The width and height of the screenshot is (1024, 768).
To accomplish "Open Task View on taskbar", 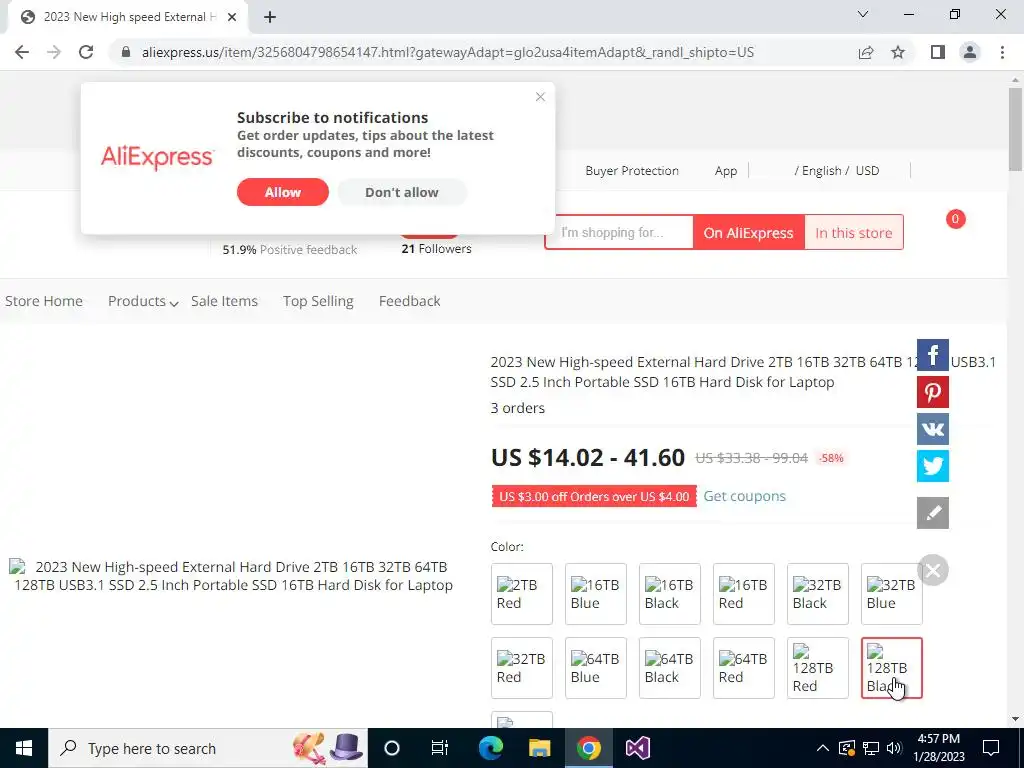I will pos(440,748).
